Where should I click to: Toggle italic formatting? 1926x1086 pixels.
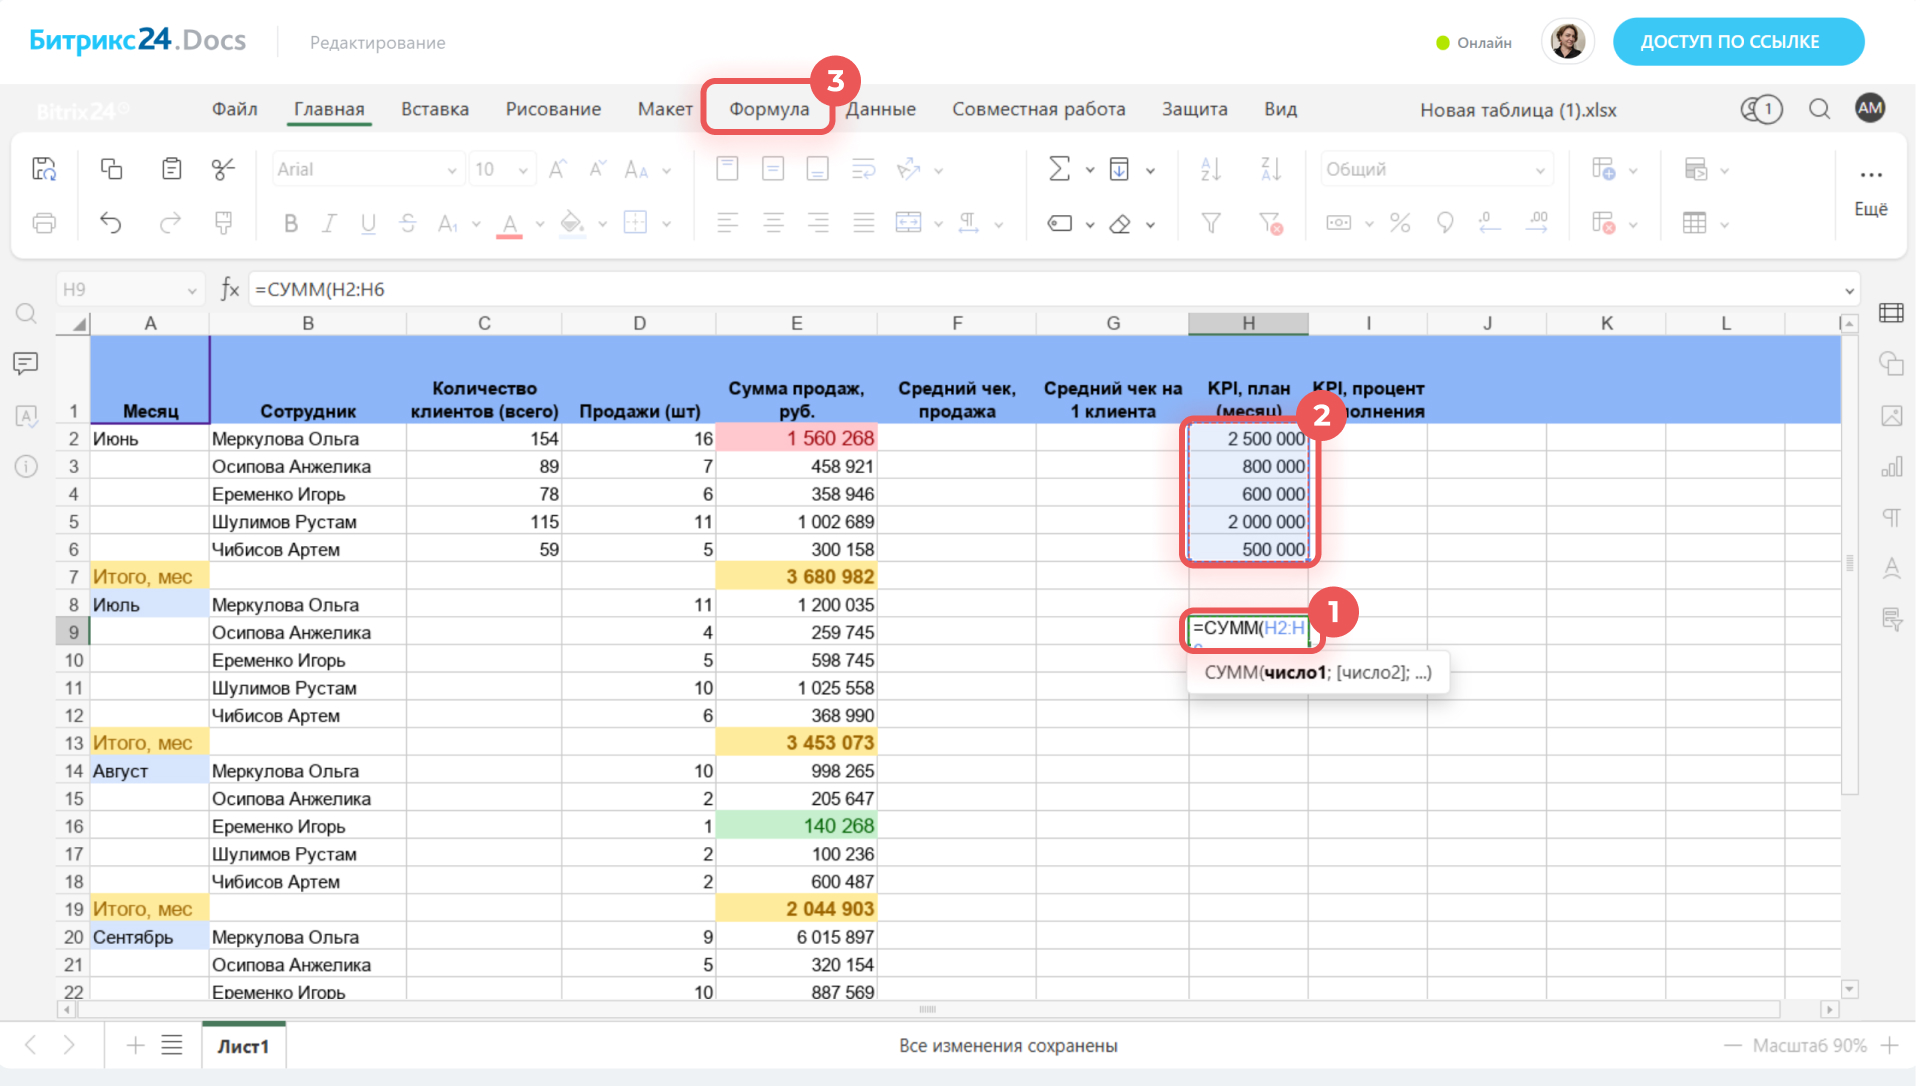point(329,223)
